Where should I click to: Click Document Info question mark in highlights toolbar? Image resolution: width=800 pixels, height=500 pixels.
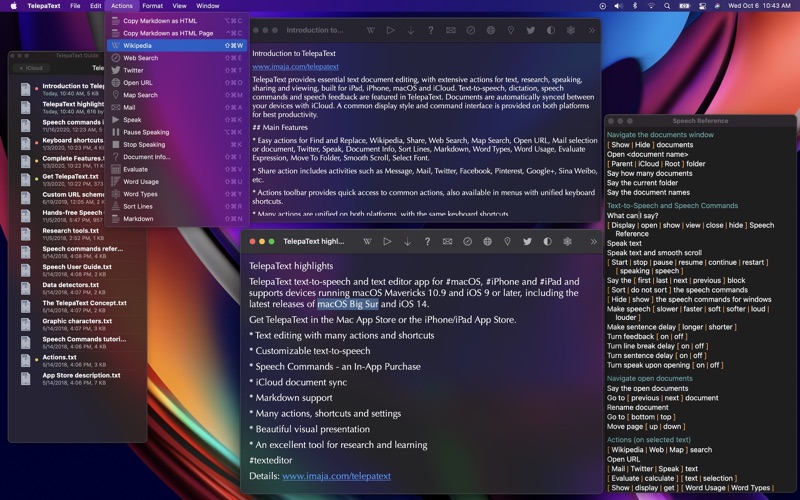click(x=427, y=241)
